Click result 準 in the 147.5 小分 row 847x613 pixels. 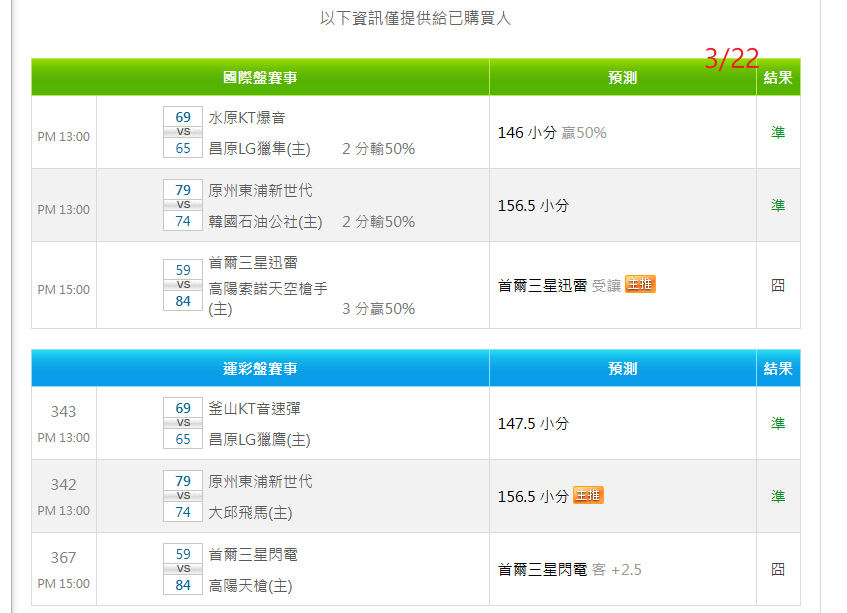click(x=778, y=423)
